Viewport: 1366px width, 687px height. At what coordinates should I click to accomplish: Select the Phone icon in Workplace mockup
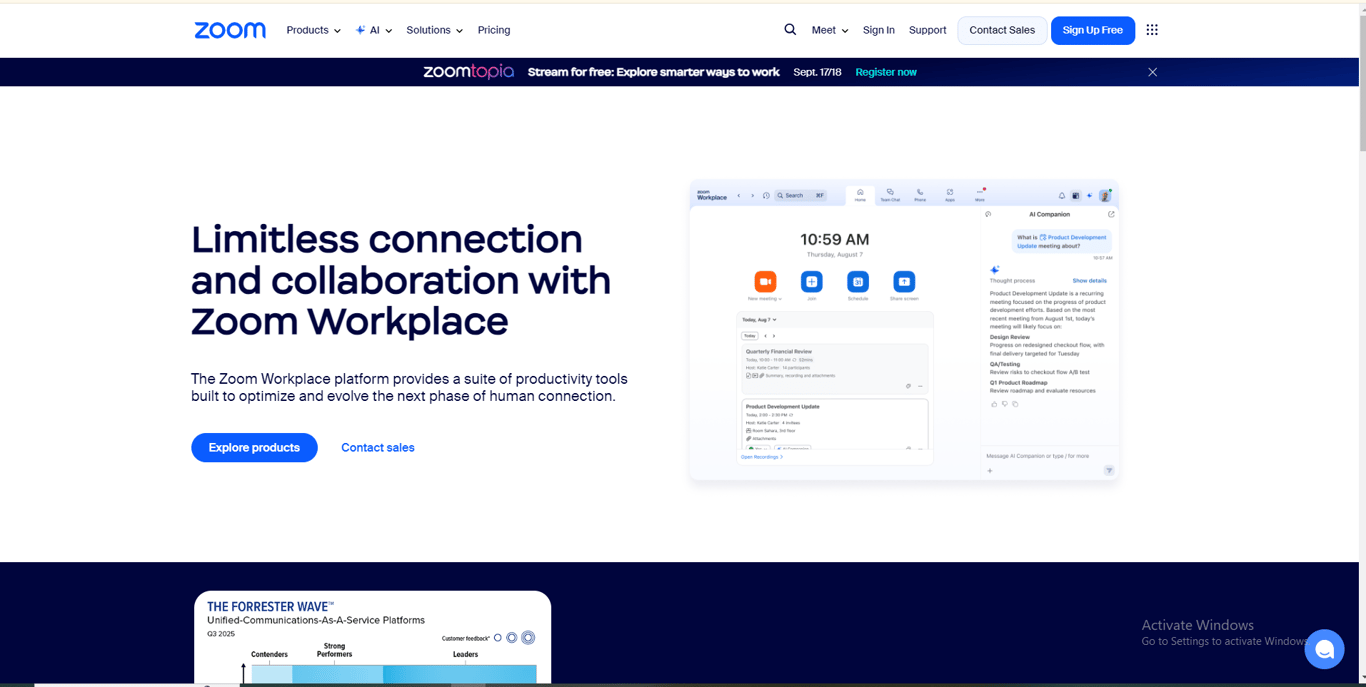[x=920, y=192]
